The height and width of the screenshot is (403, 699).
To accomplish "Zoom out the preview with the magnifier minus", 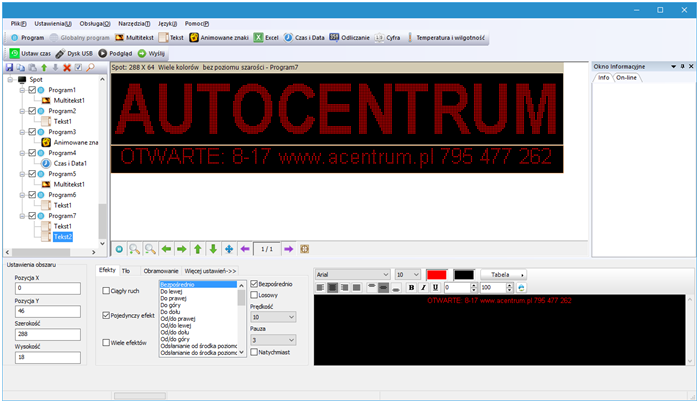I will point(150,249).
